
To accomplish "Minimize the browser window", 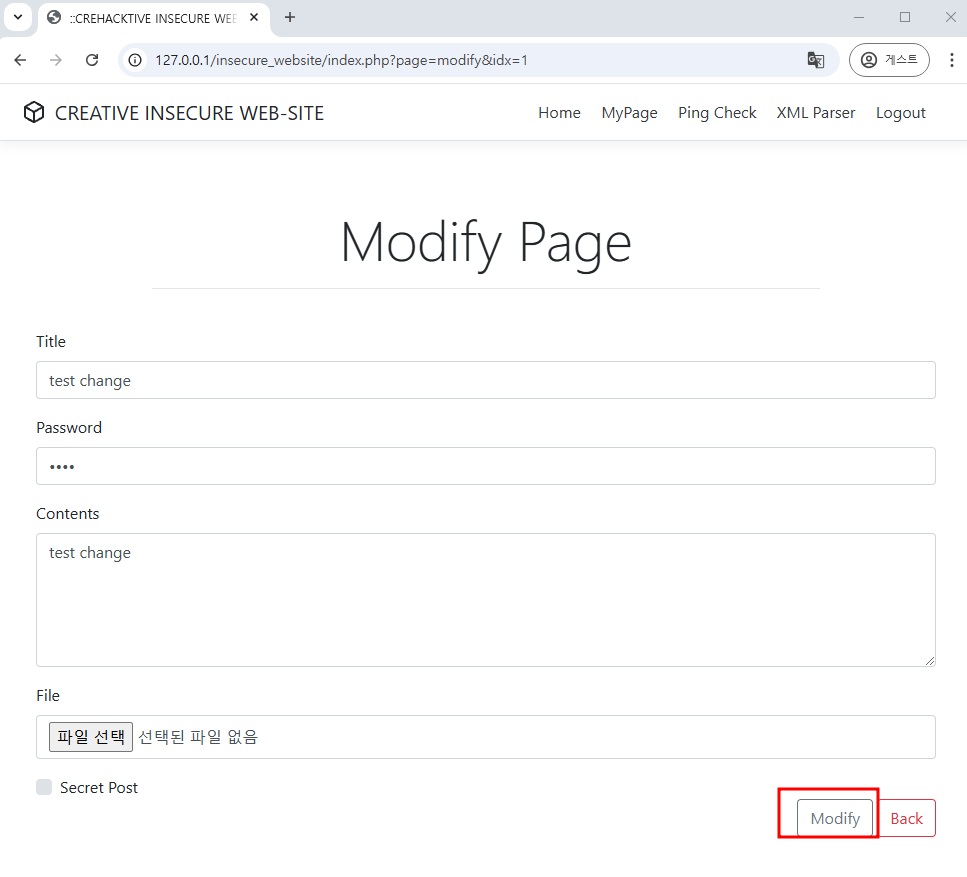I will (x=858, y=17).
